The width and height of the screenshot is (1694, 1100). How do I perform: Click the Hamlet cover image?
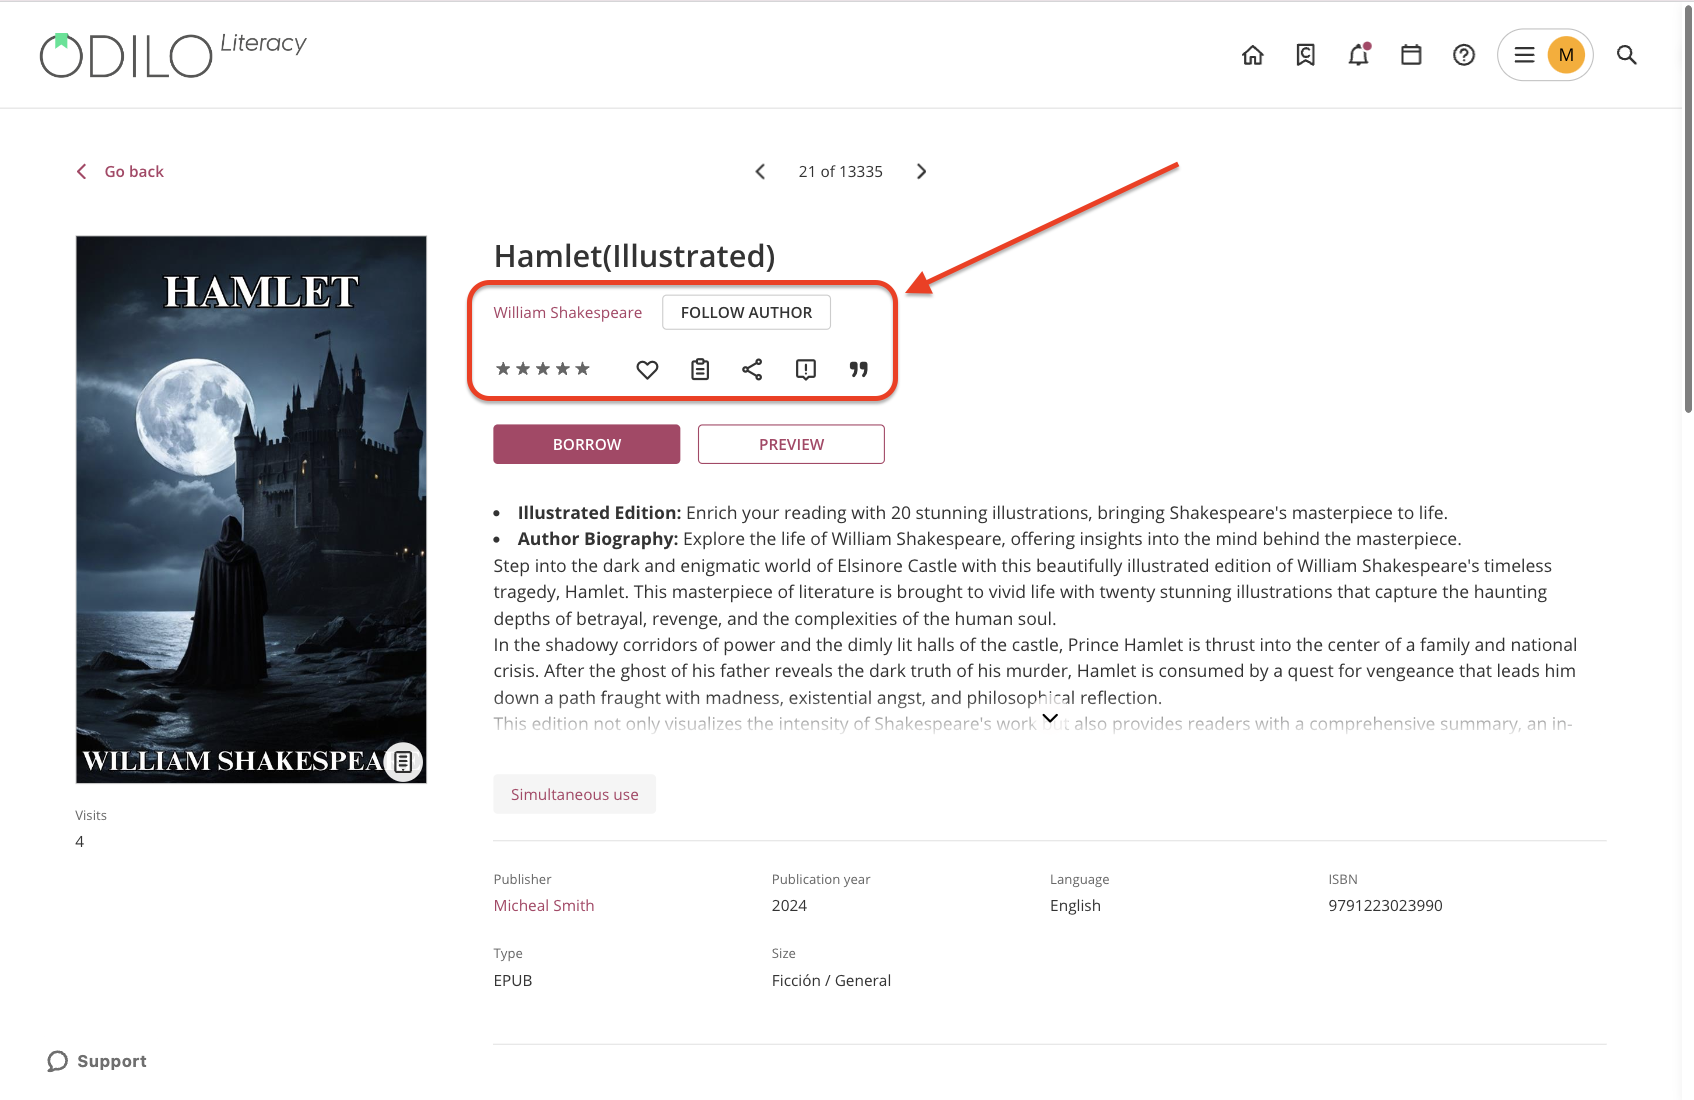pyautogui.click(x=251, y=509)
